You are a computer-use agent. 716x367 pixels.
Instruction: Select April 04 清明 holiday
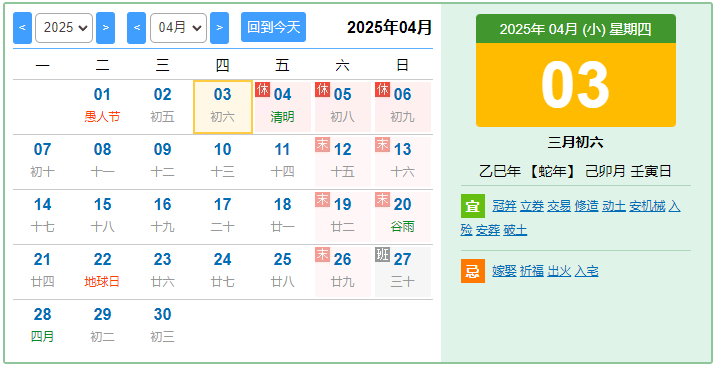(x=283, y=107)
